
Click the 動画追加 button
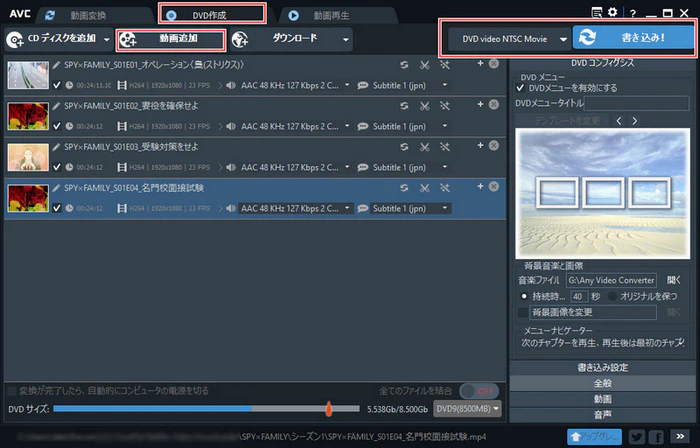(x=171, y=39)
